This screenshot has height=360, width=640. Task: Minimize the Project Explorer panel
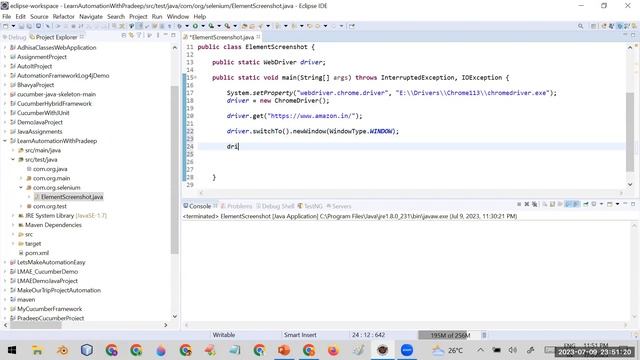click(165, 36)
